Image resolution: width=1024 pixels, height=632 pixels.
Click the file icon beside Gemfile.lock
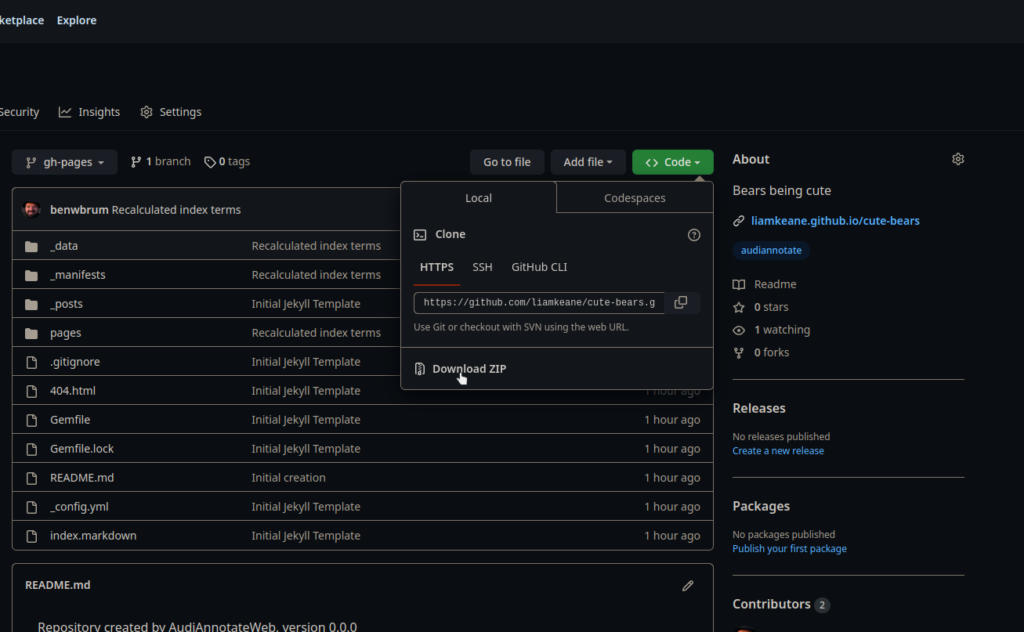pyautogui.click(x=31, y=449)
